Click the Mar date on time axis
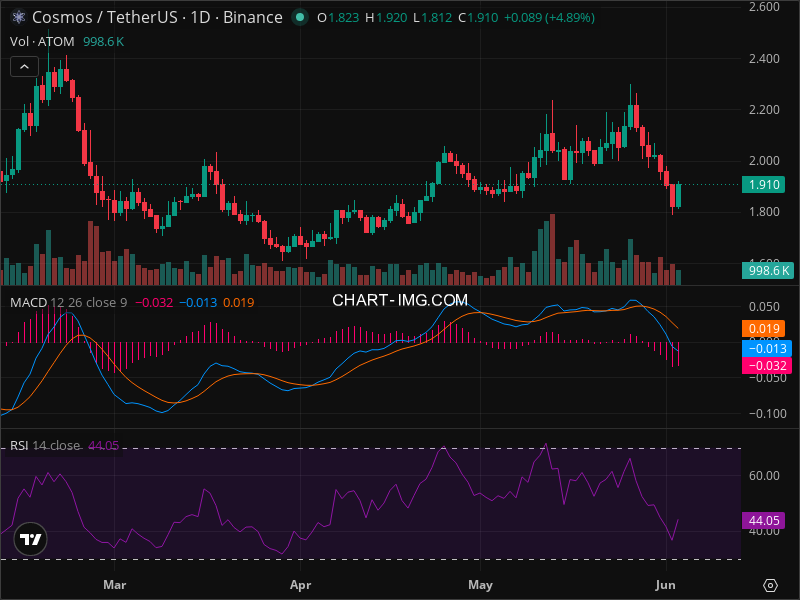 pos(114,585)
